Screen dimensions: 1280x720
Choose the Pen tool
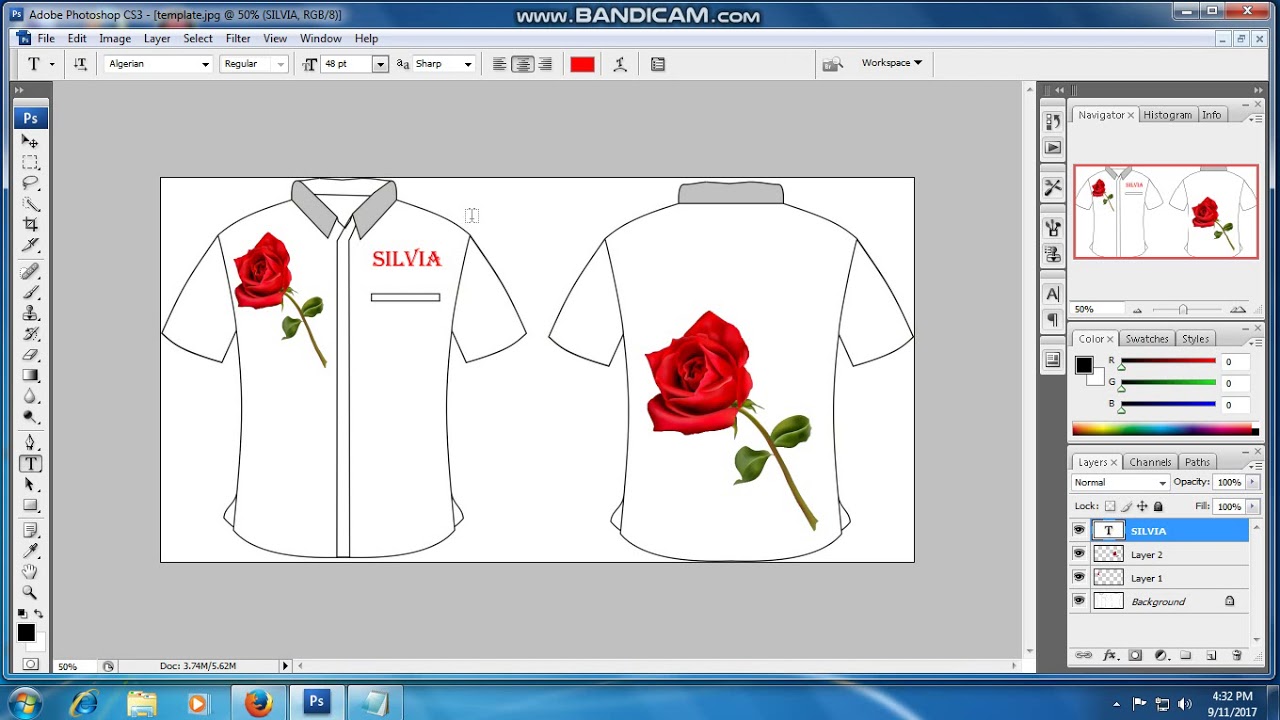[x=31, y=442]
